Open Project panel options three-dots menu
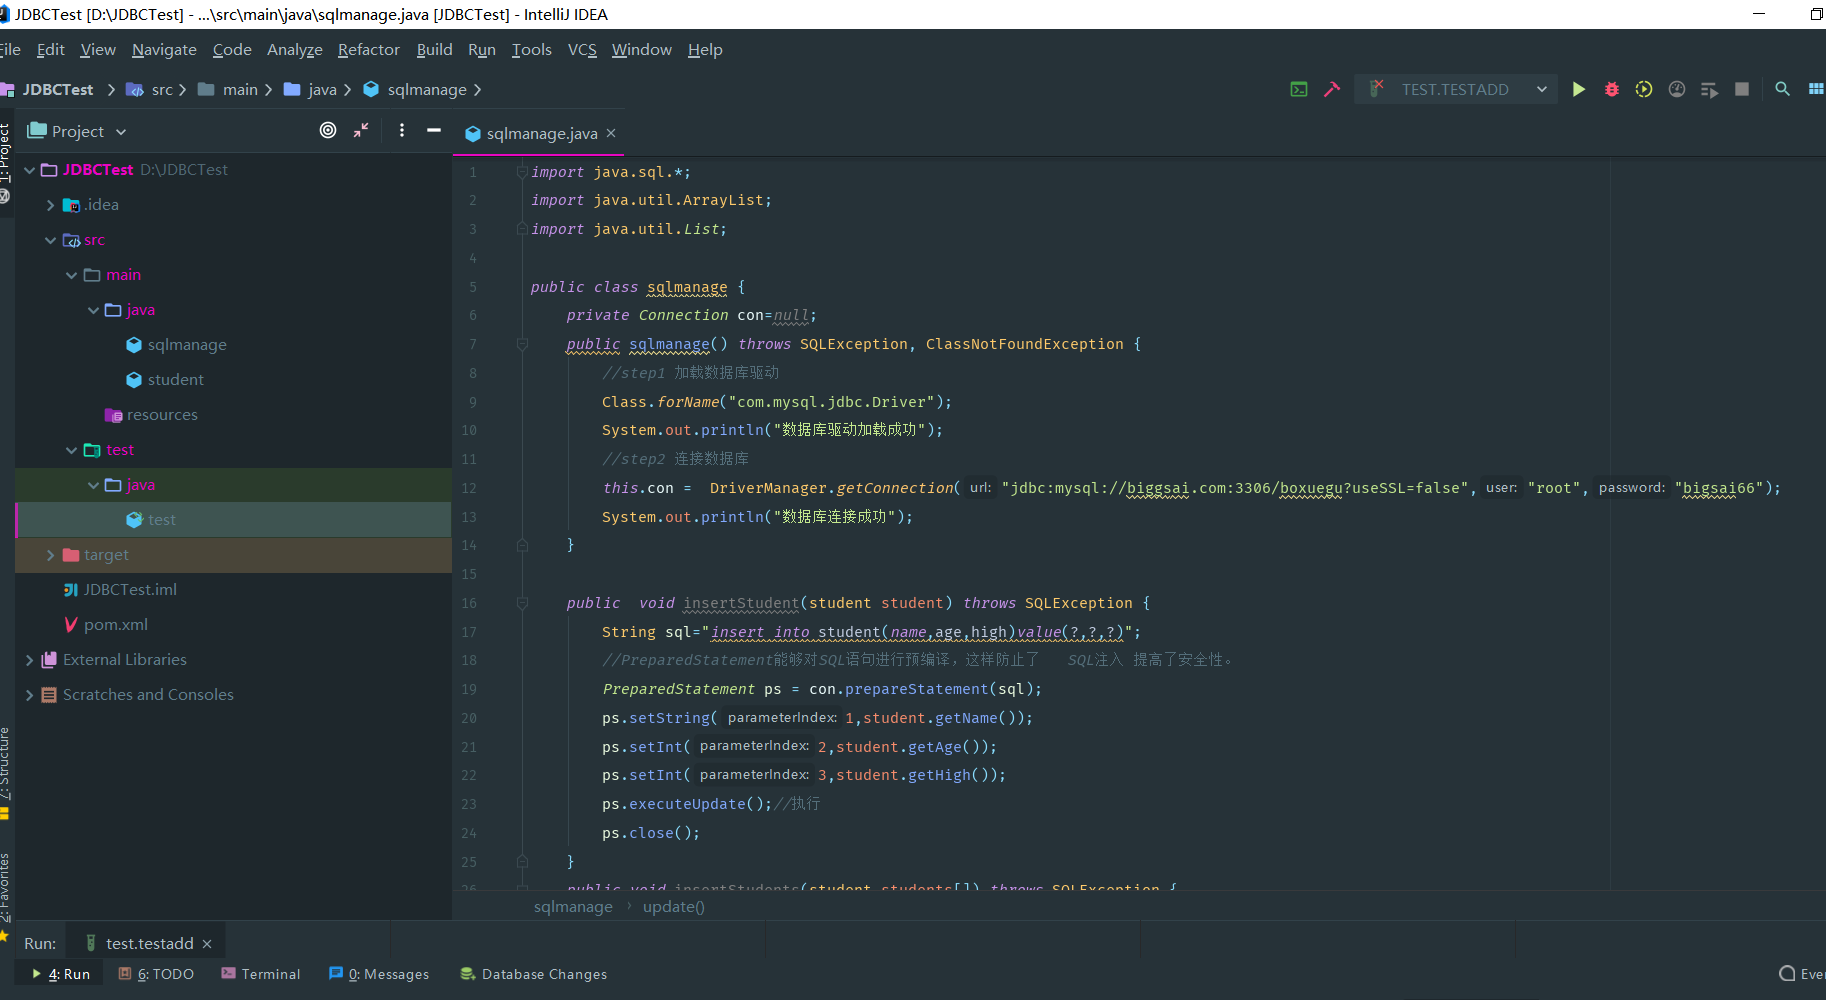Image resolution: width=1826 pixels, height=1000 pixels. point(402,130)
